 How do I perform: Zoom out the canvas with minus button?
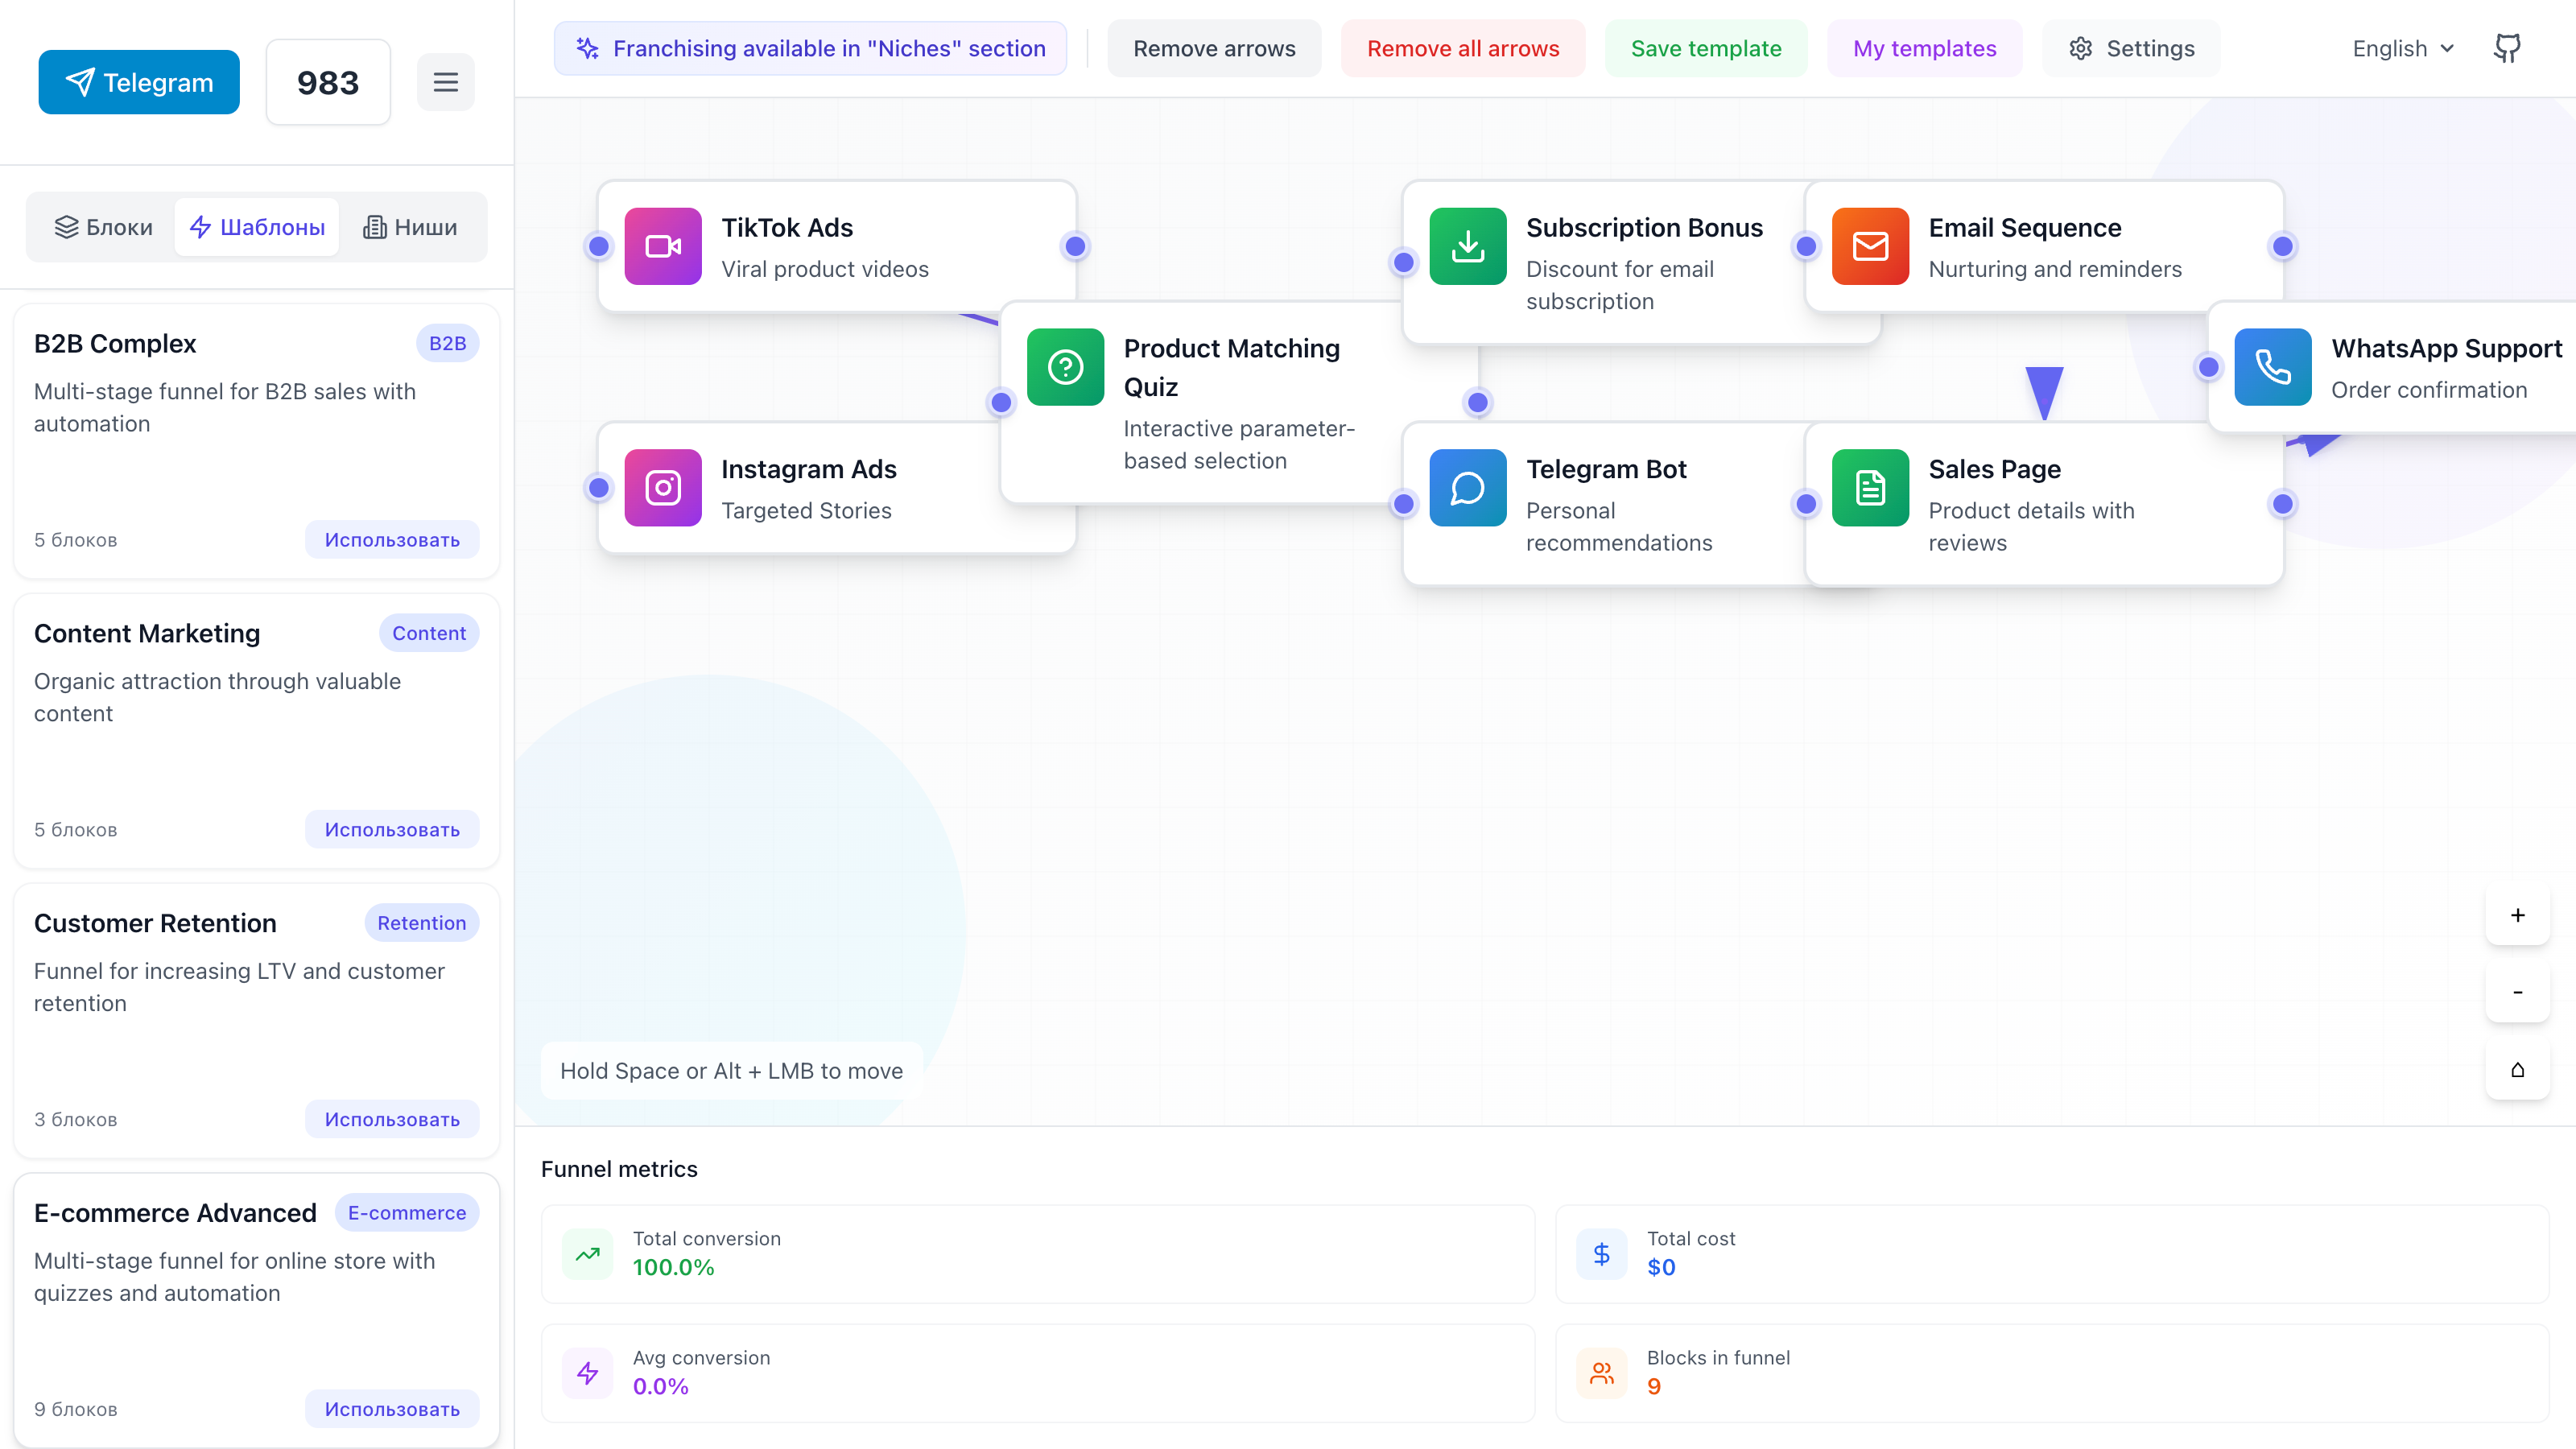pos(2518,992)
